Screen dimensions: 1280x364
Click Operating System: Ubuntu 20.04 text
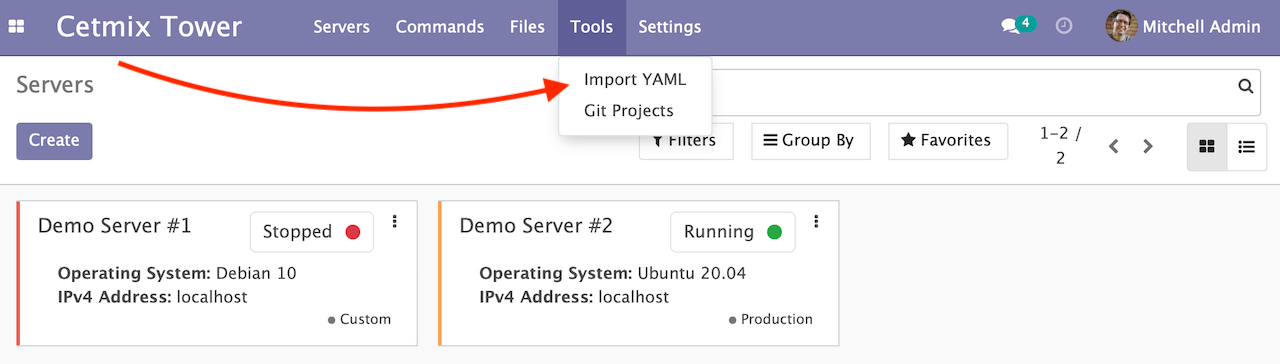(613, 273)
